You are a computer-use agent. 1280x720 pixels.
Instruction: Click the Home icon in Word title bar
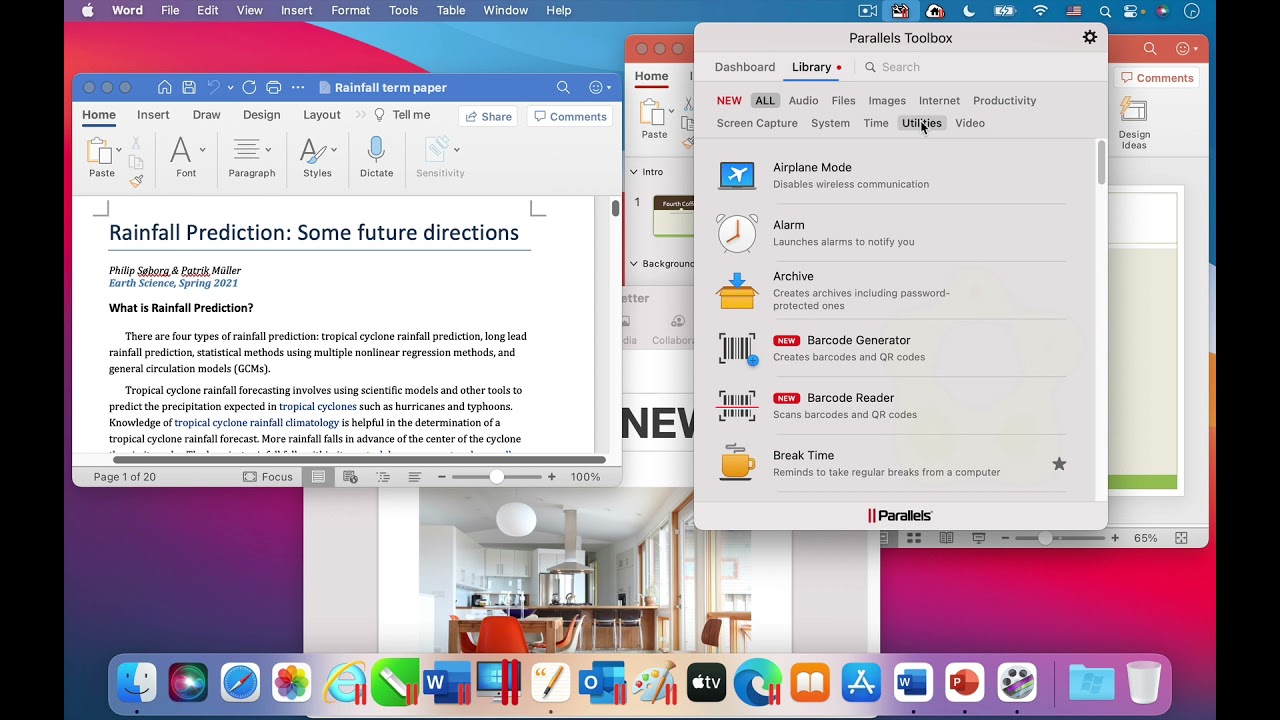point(164,87)
